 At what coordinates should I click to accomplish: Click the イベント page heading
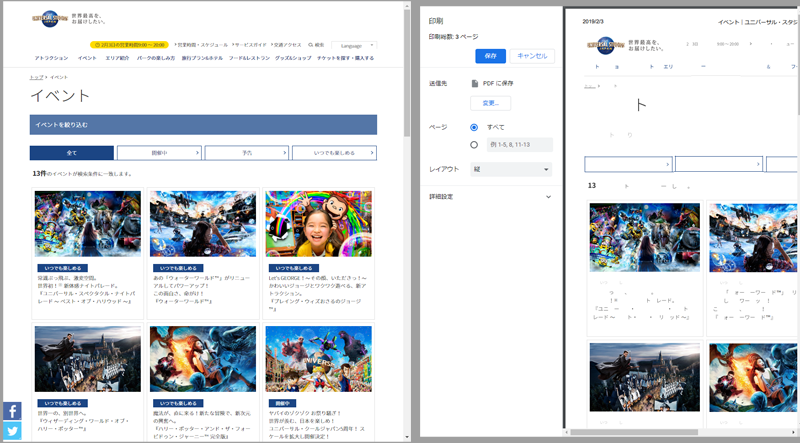click(60, 95)
